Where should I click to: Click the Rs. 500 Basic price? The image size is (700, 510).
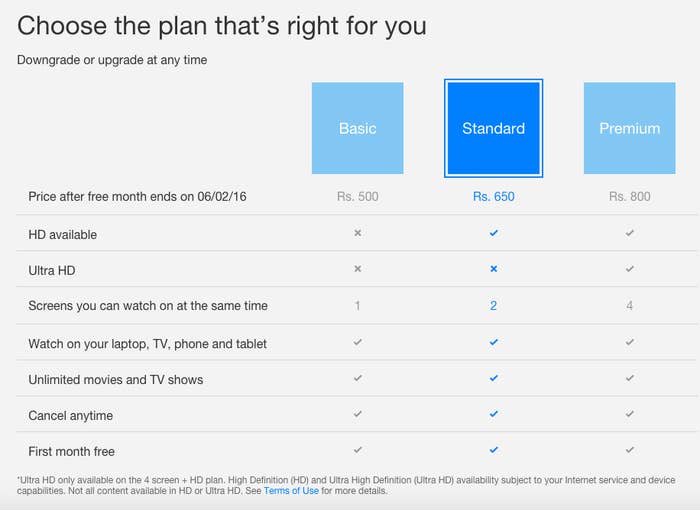(358, 196)
